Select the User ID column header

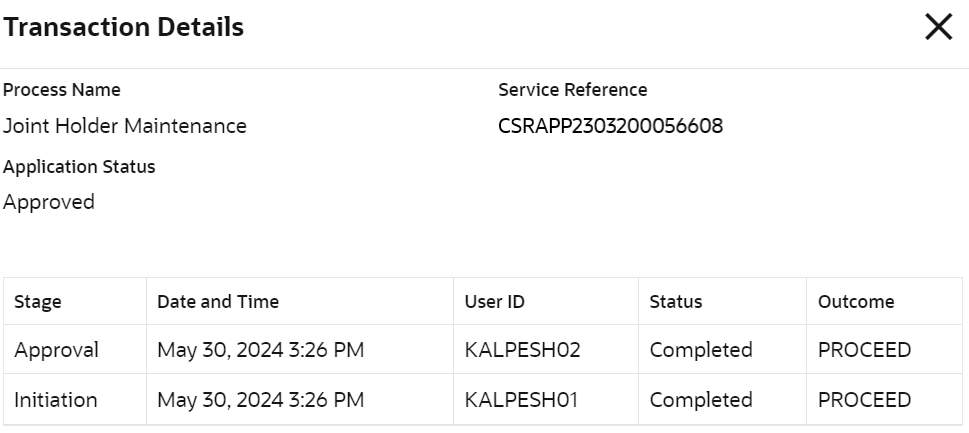click(495, 301)
